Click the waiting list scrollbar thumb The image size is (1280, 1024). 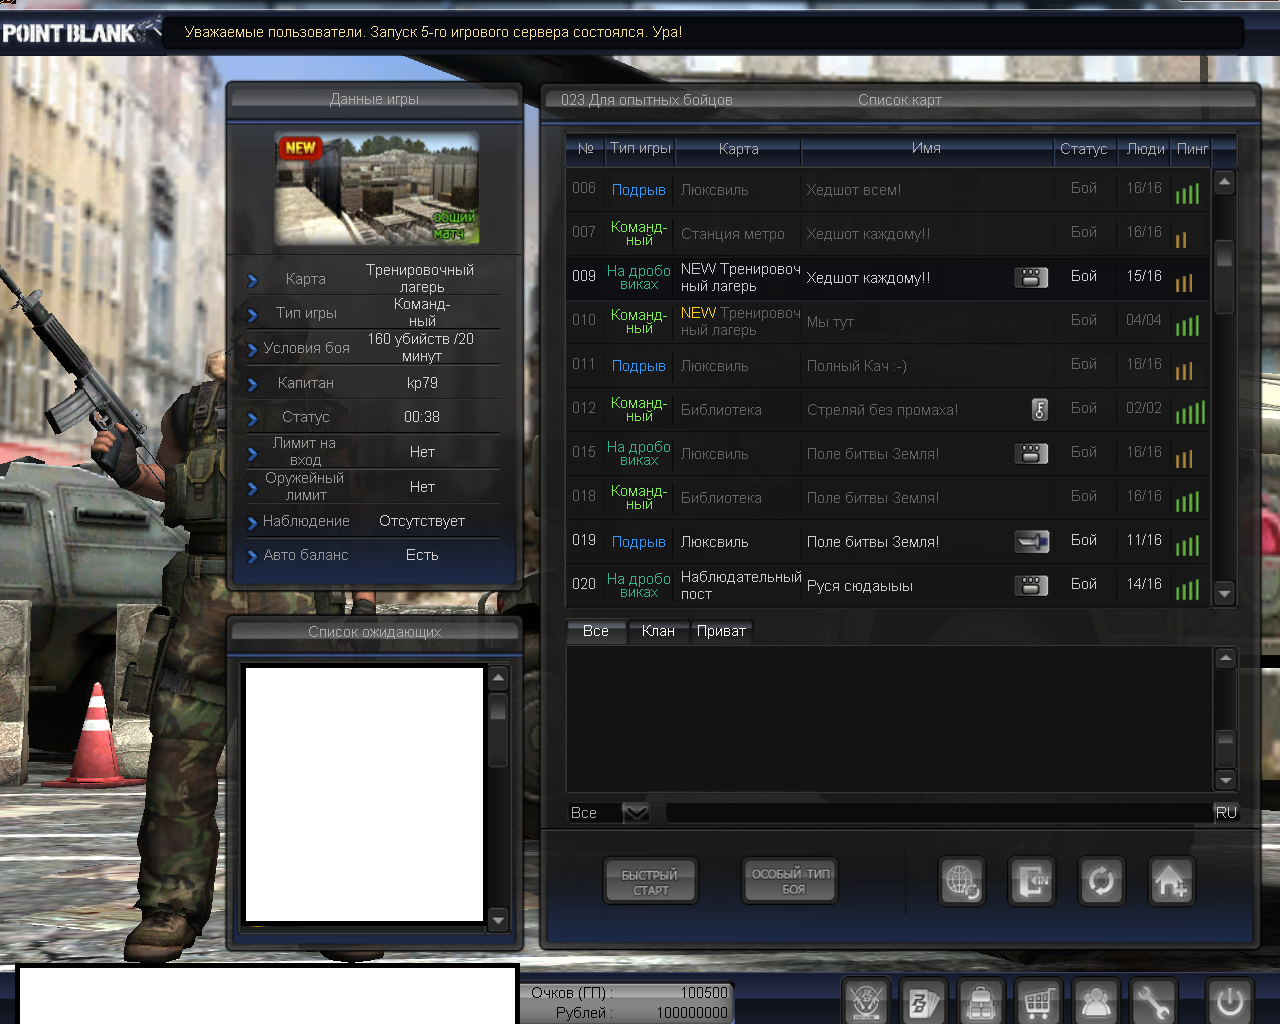pyautogui.click(x=498, y=730)
